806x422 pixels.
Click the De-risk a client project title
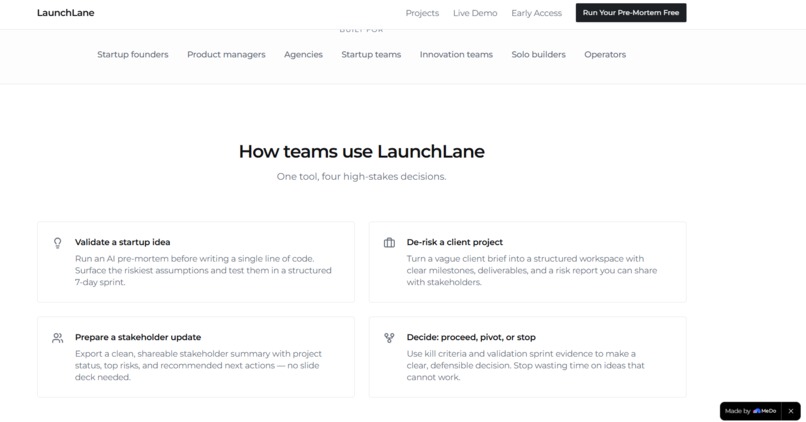(454, 242)
